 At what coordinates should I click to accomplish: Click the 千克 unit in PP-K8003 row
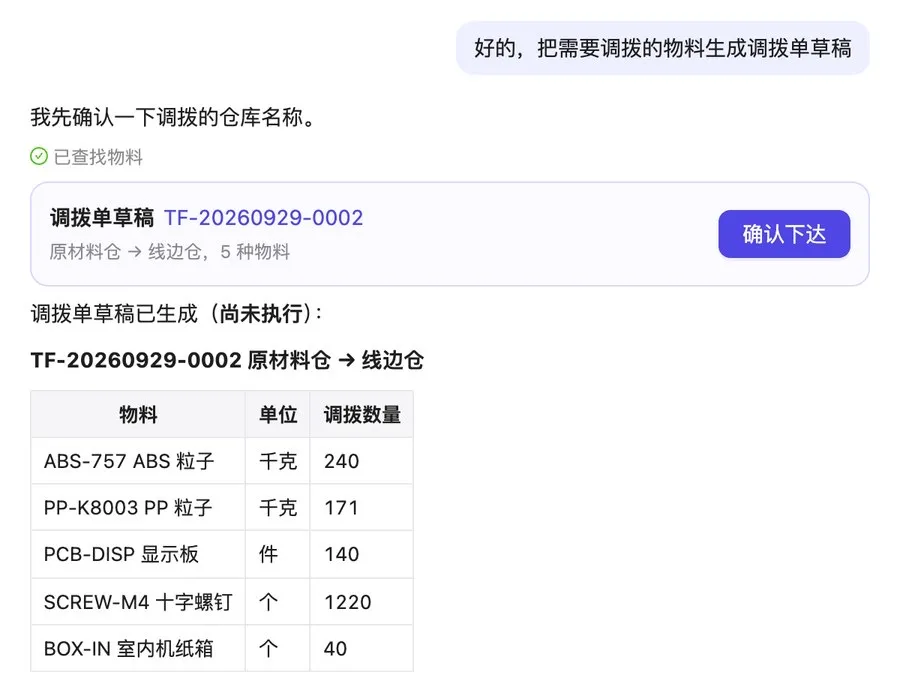click(x=278, y=507)
